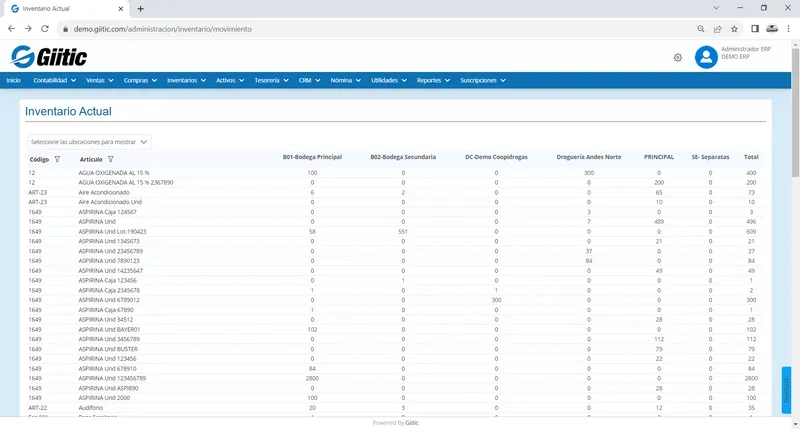Go back with browser back arrow
This screenshot has height=429, width=800.
[x=11, y=29]
